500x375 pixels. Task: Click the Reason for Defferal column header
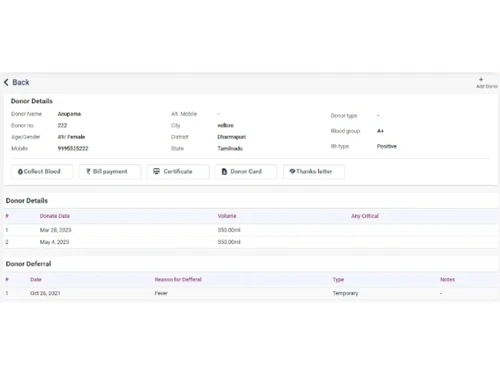[x=178, y=279]
